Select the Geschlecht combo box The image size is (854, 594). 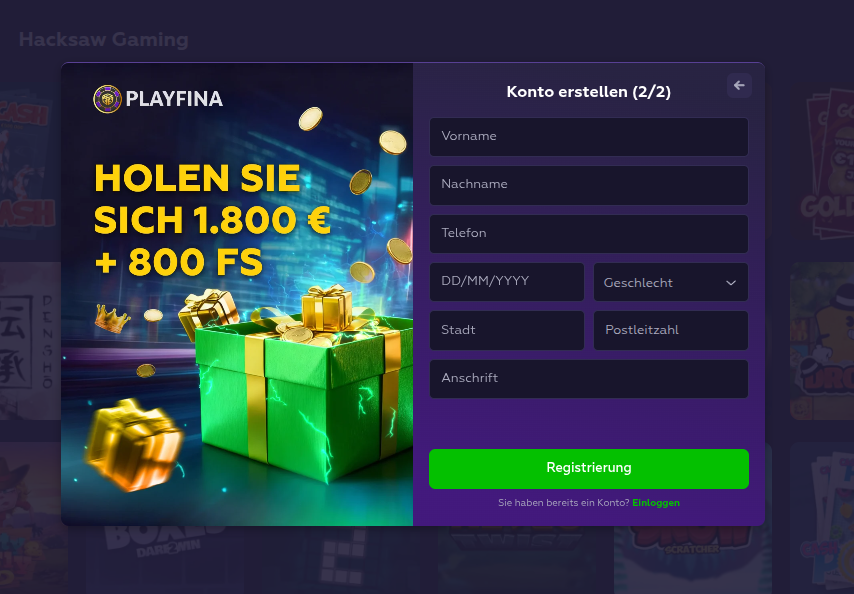[670, 282]
